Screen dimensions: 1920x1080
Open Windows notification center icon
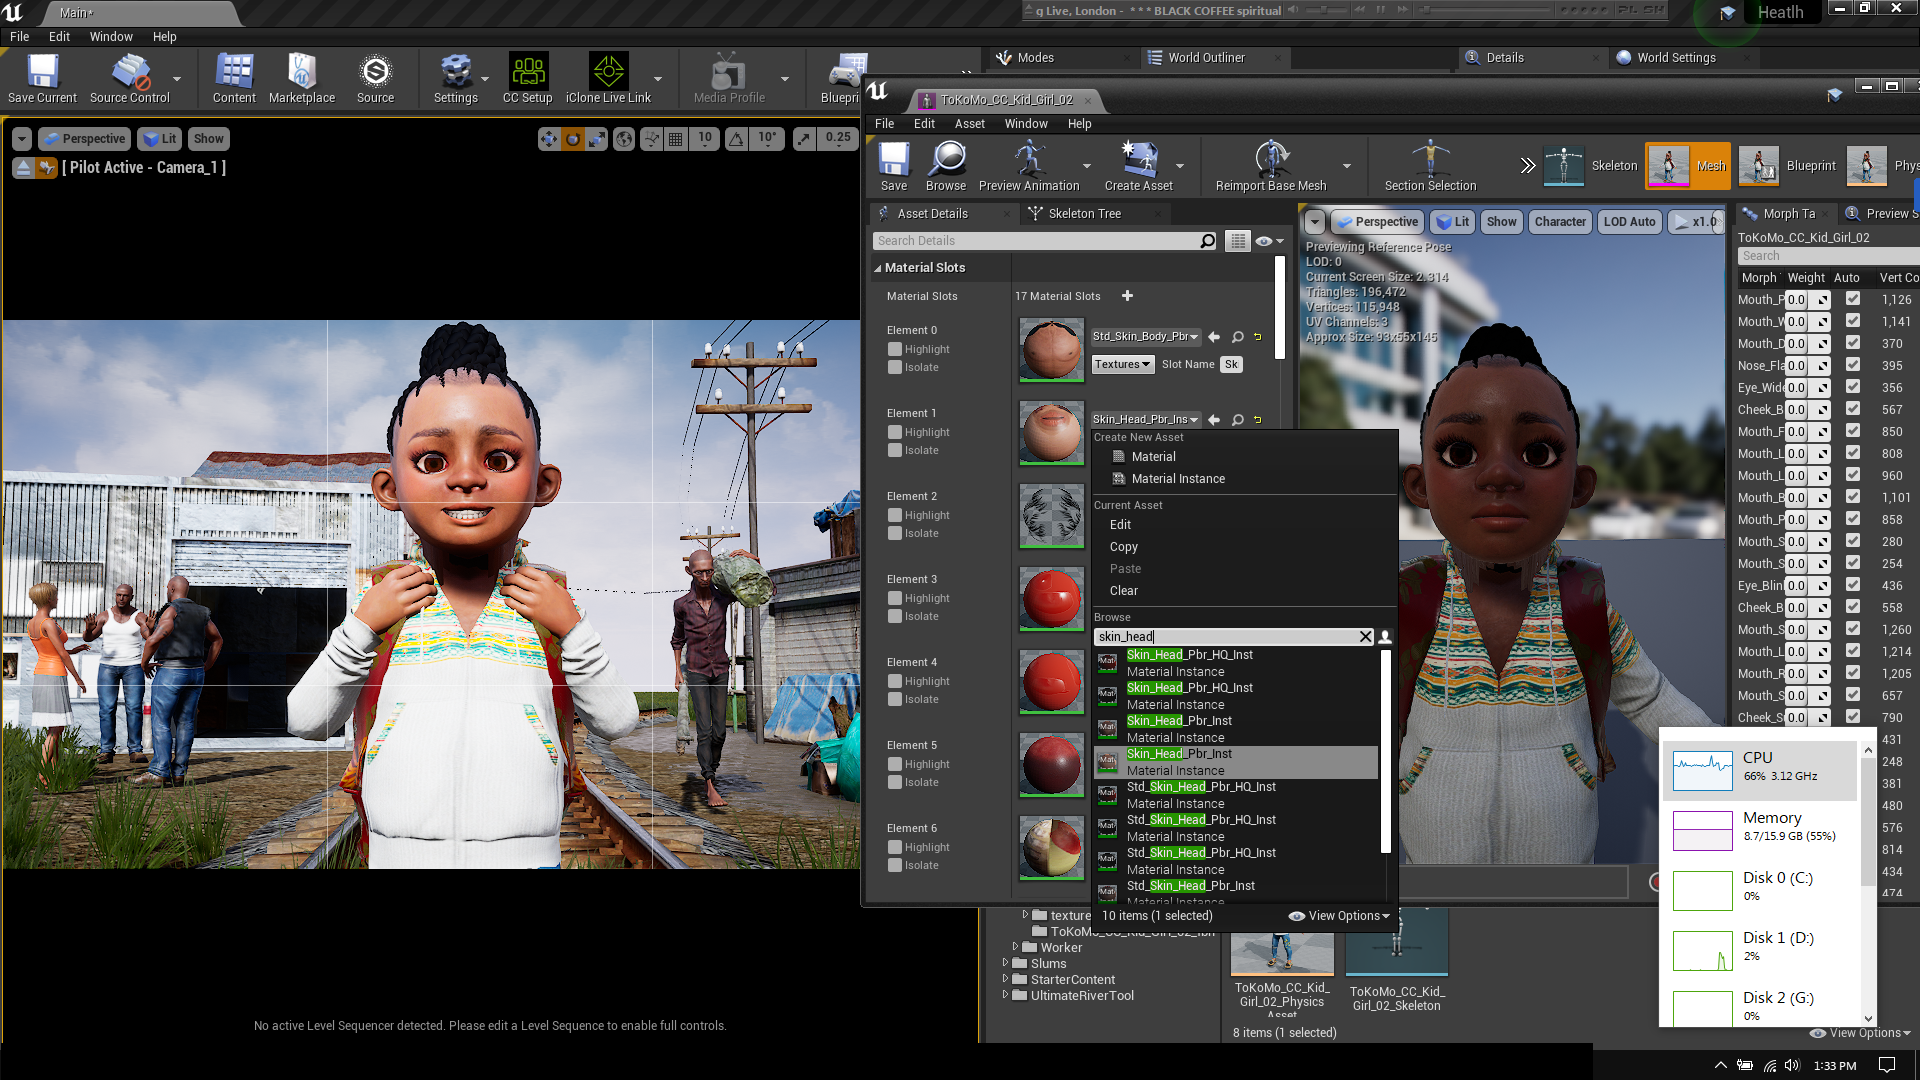tap(1886, 1065)
